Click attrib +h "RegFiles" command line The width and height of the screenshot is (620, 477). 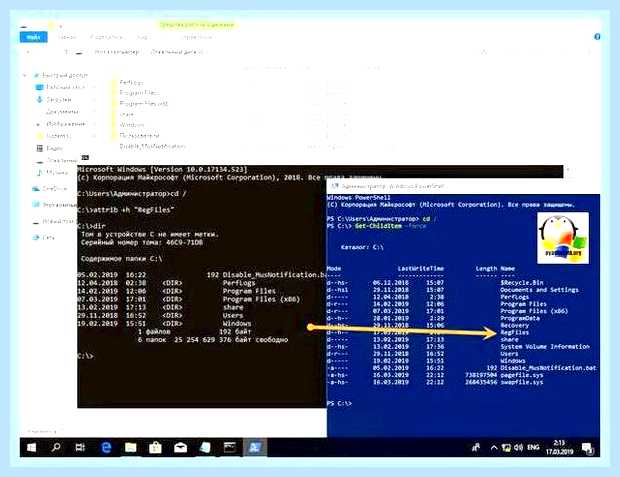tap(125, 210)
